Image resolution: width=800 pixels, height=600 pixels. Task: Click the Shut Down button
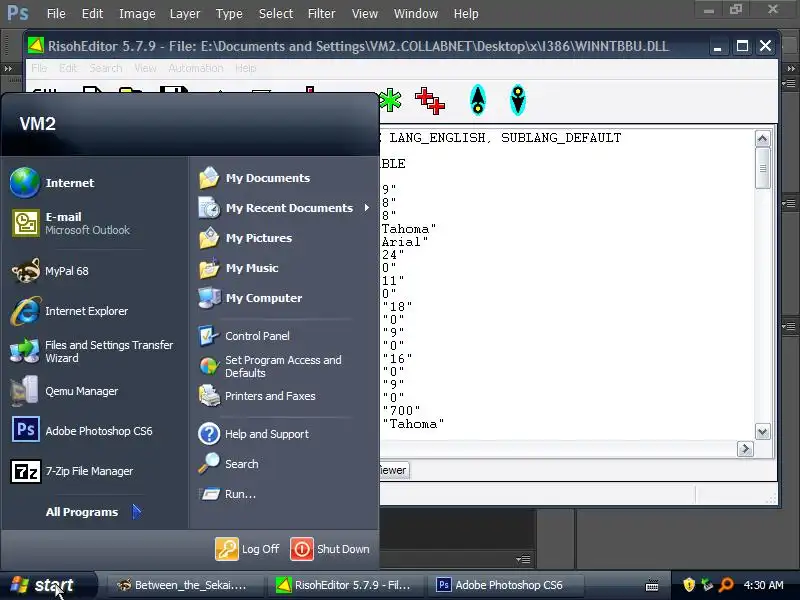click(330, 549)
